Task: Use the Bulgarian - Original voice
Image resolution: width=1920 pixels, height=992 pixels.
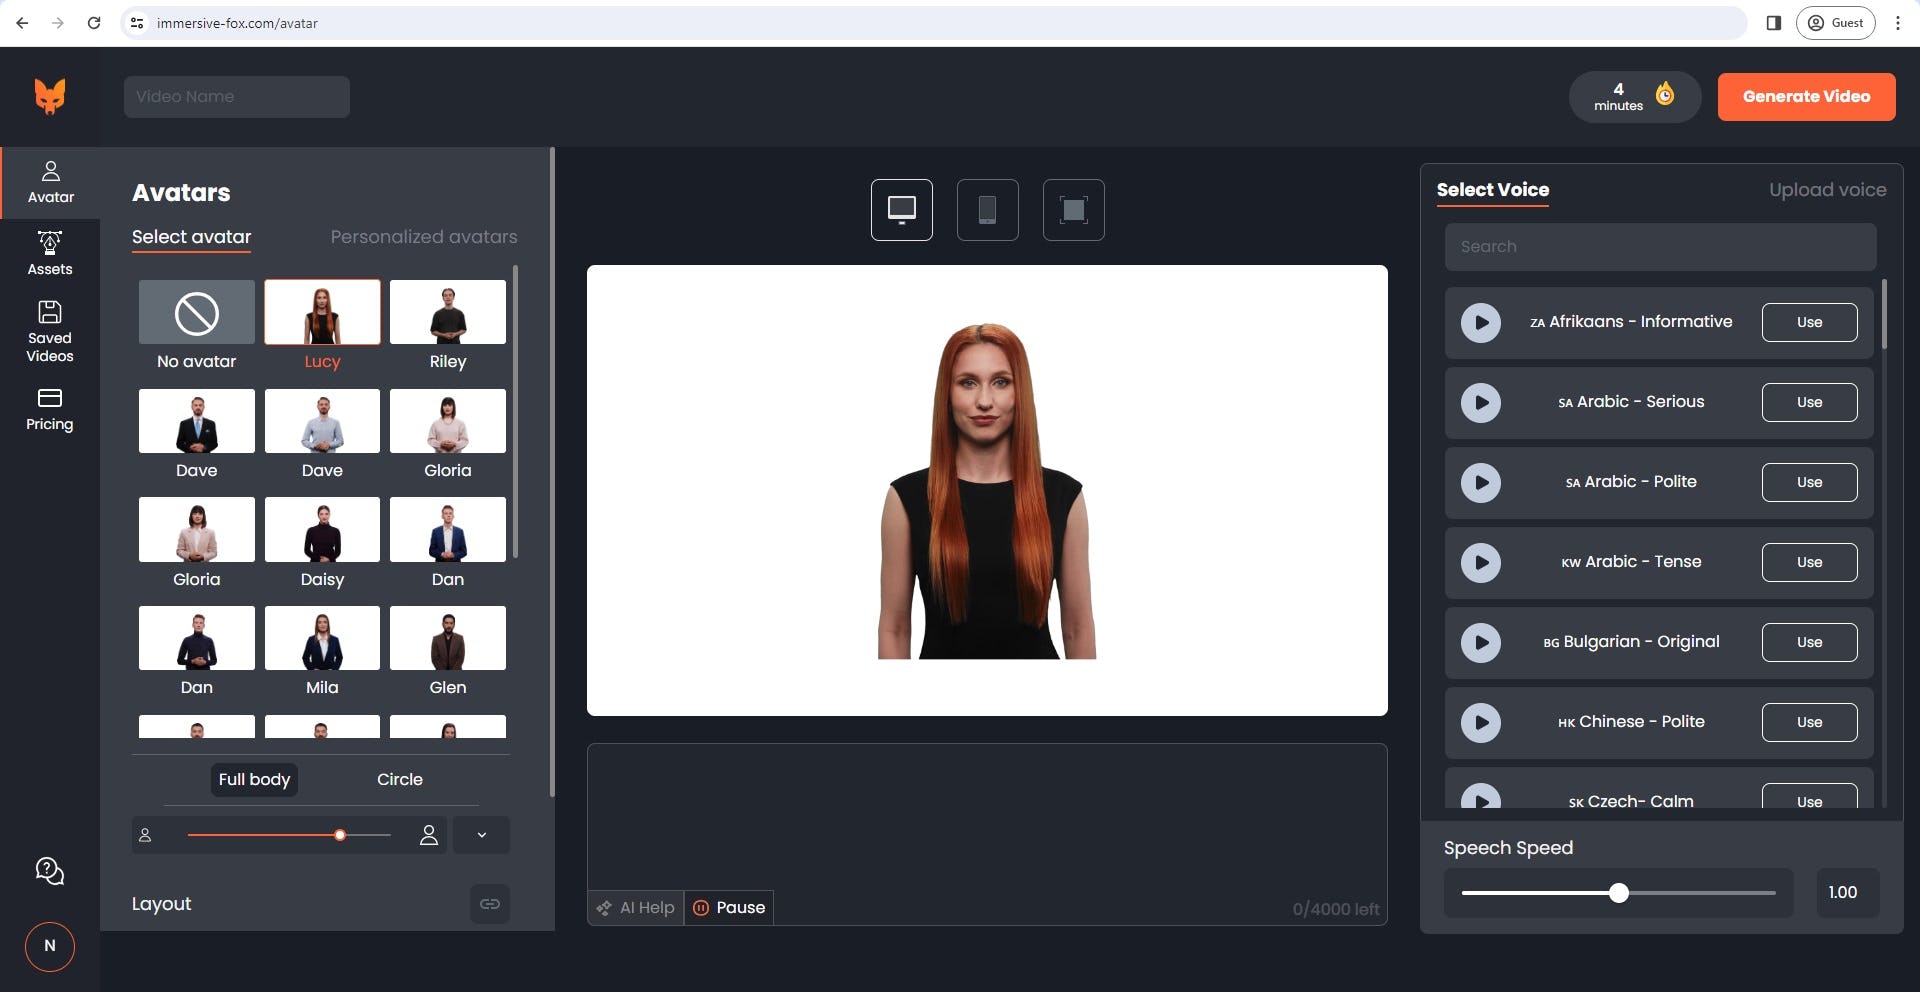Action: pyautogui.click(x=1809, y=642)
